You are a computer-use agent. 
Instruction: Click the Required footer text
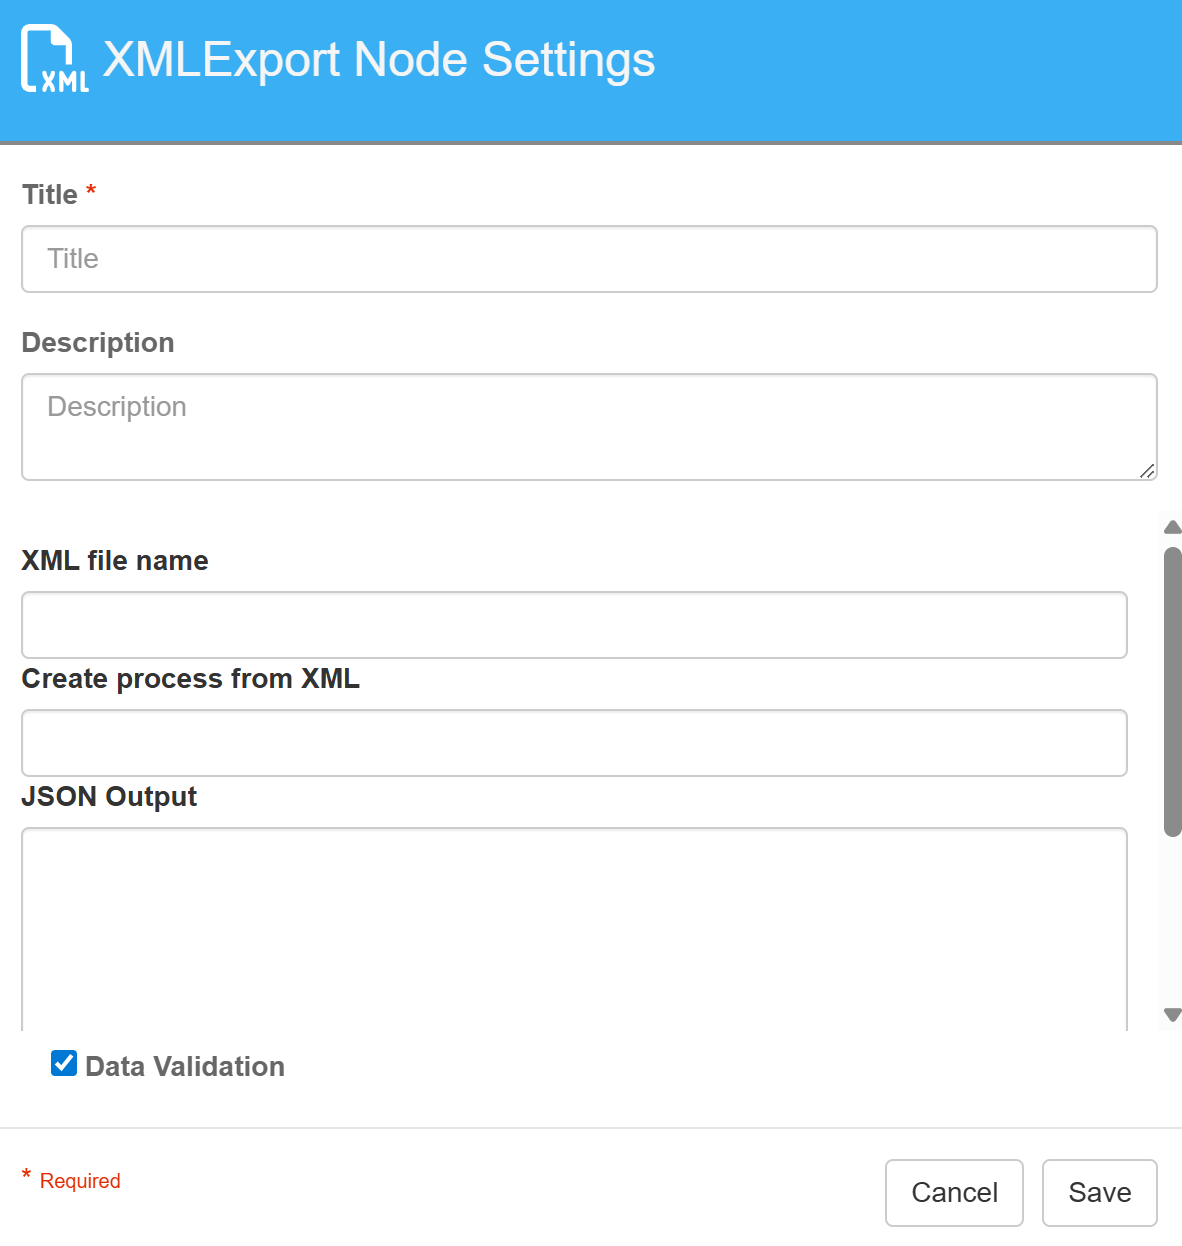[x=80, y=1180]
